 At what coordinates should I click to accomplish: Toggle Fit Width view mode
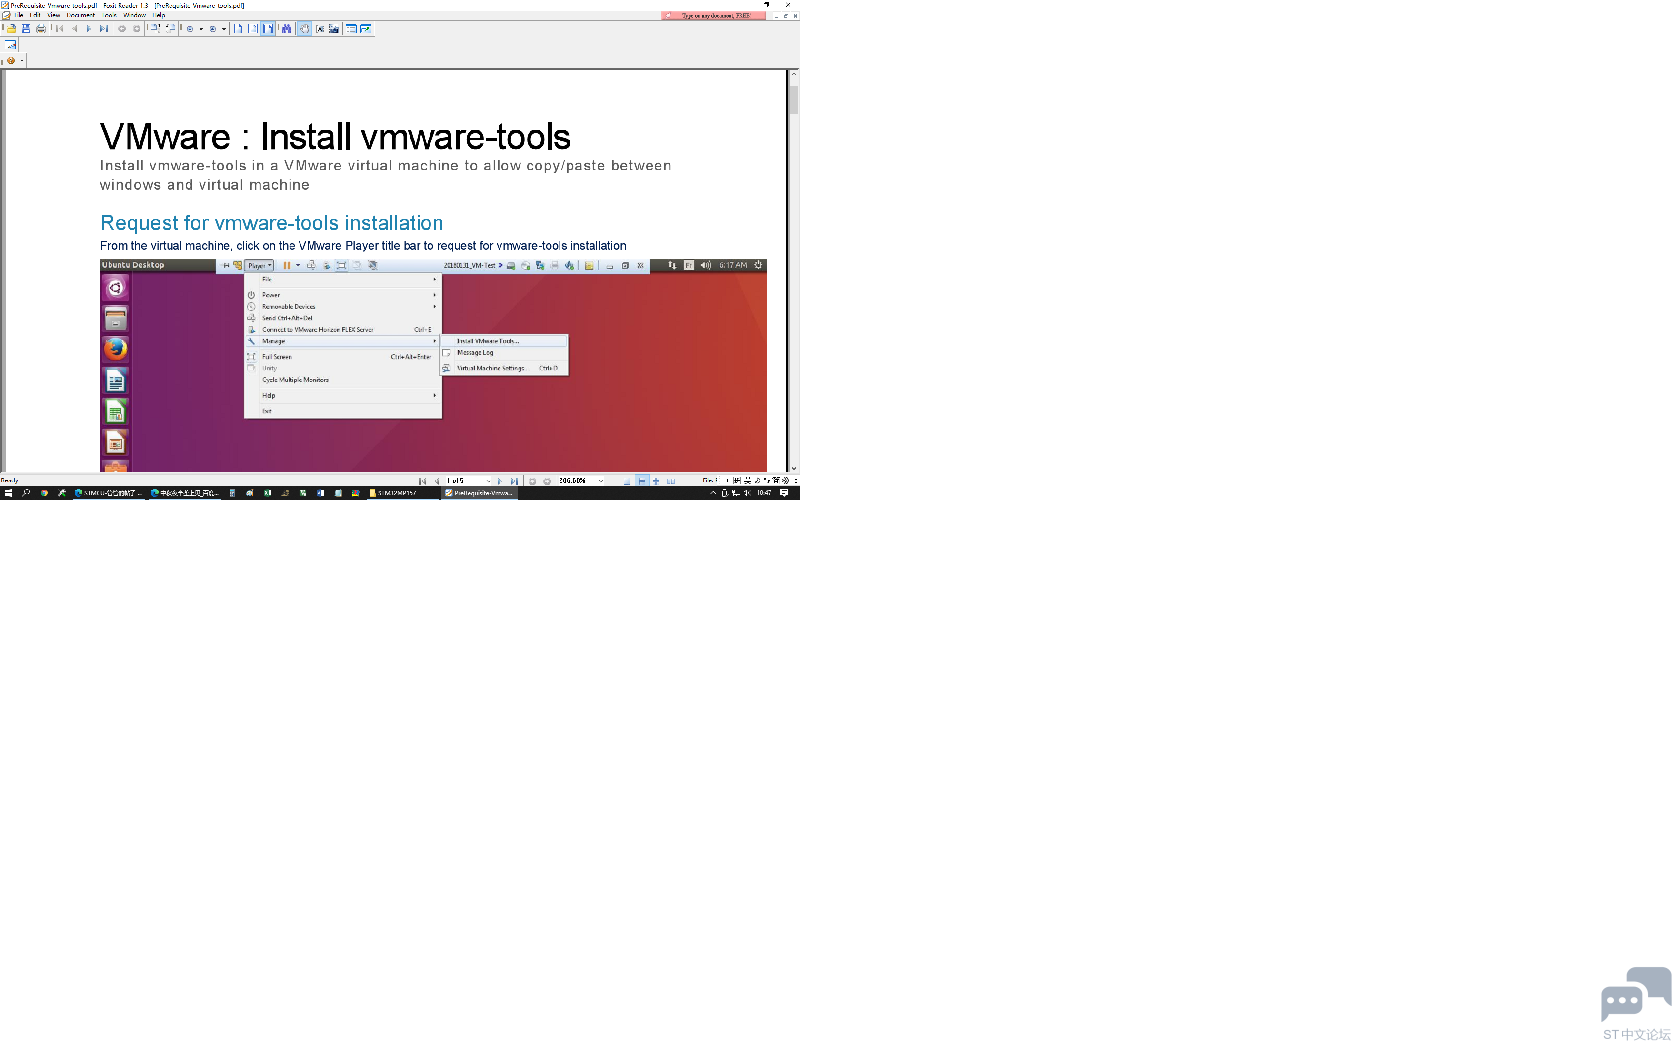267,29
